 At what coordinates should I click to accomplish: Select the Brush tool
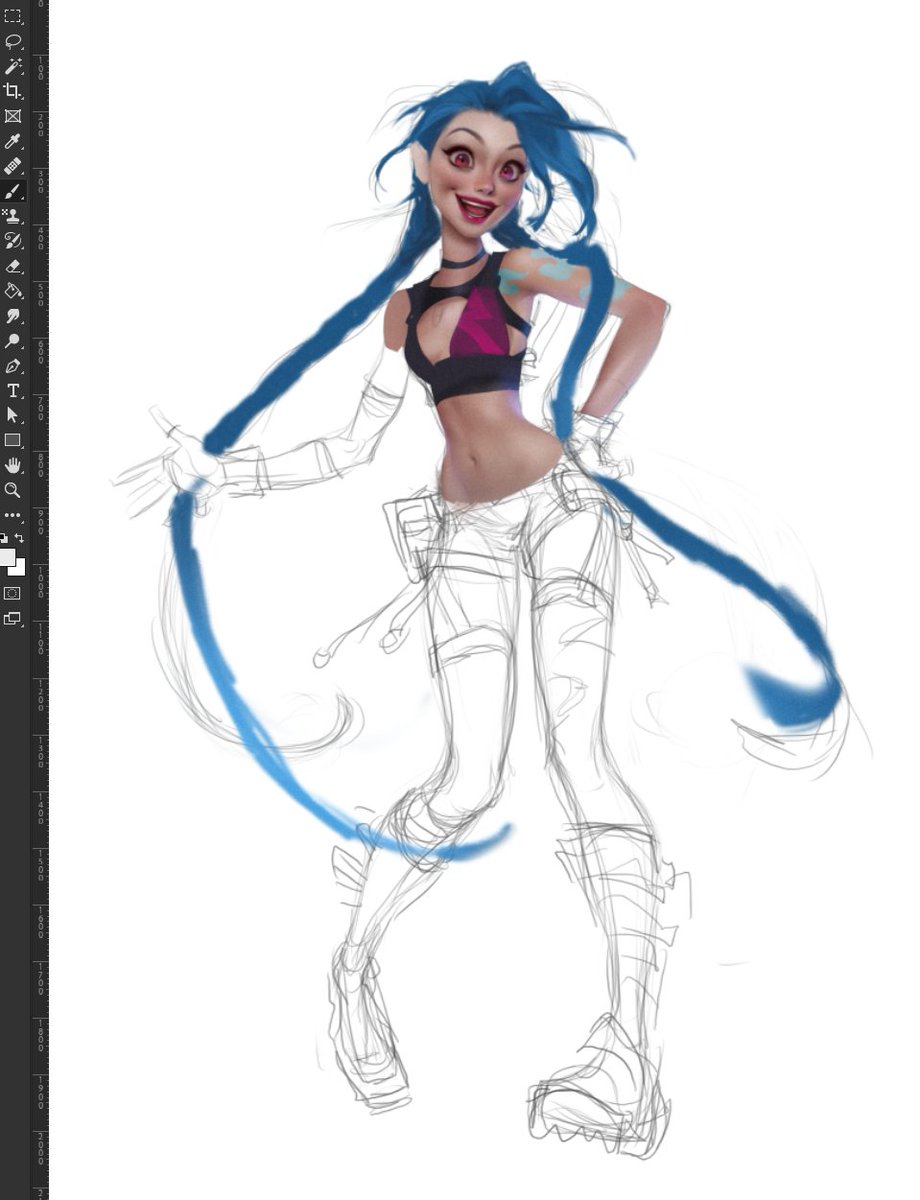pos(12,191)
